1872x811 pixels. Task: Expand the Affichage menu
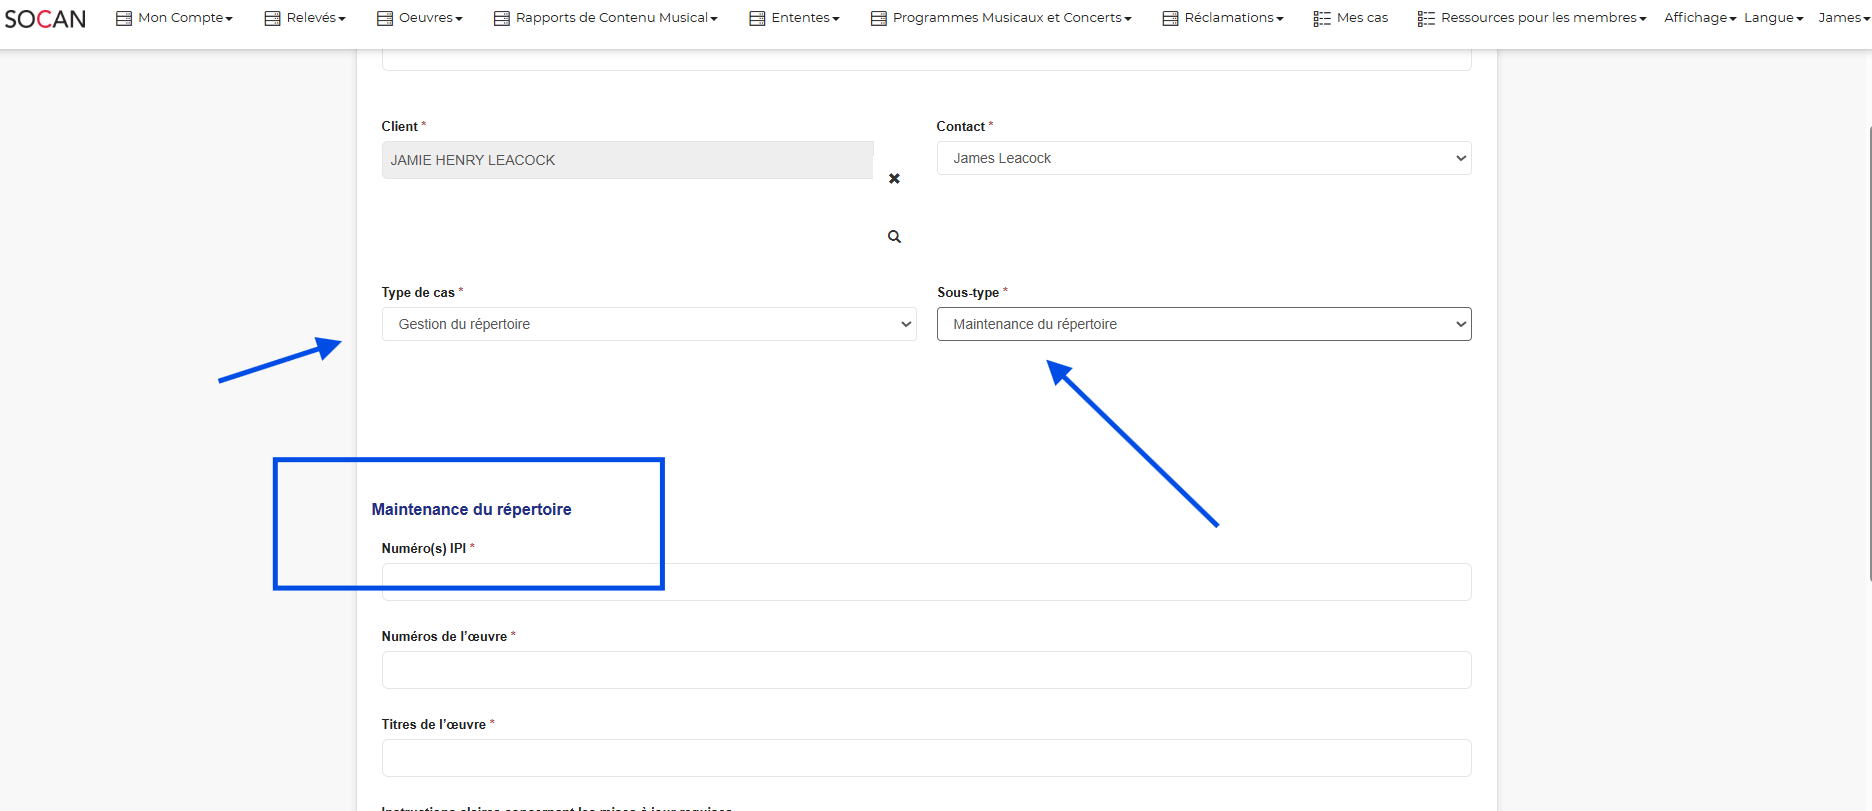(x=1699, y=18)
